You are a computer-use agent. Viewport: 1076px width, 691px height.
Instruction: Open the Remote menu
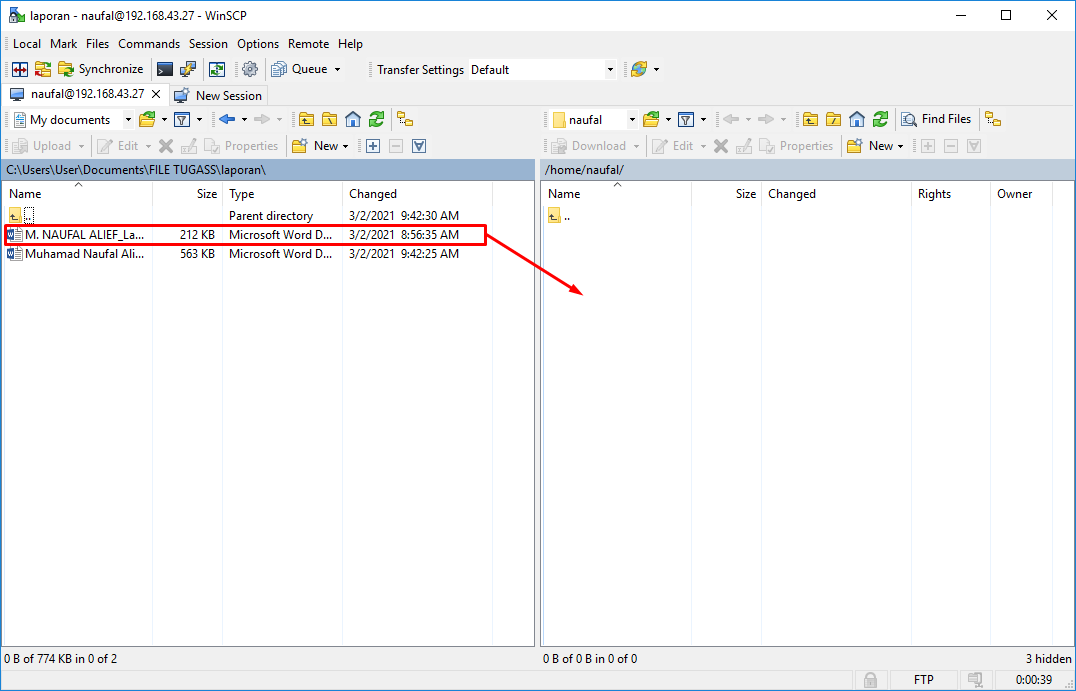(x=308, y=44)
